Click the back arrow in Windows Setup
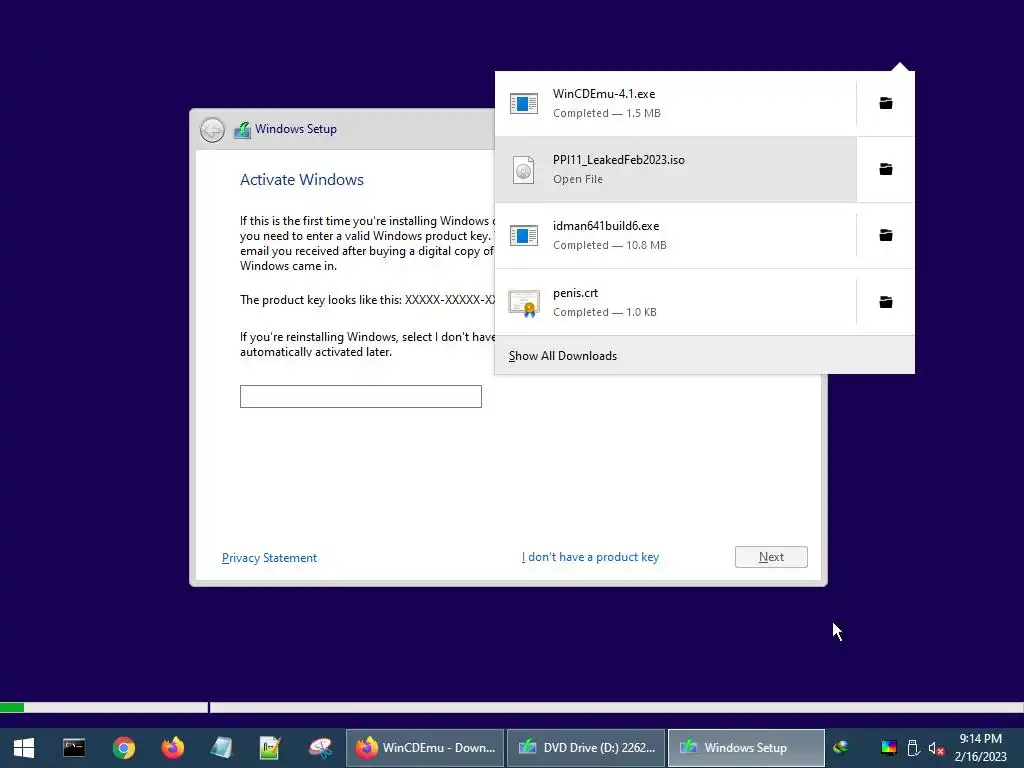The image size is (1024, 768). coord(212,129)
